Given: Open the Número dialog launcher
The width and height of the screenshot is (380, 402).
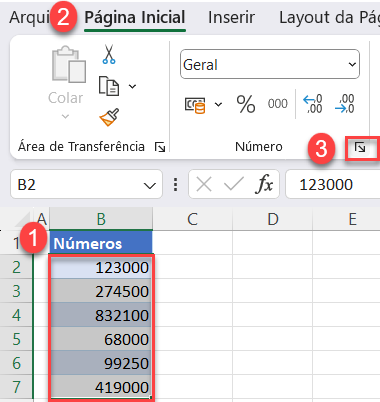Looking at the screenshot, I should tap(360, 147).
